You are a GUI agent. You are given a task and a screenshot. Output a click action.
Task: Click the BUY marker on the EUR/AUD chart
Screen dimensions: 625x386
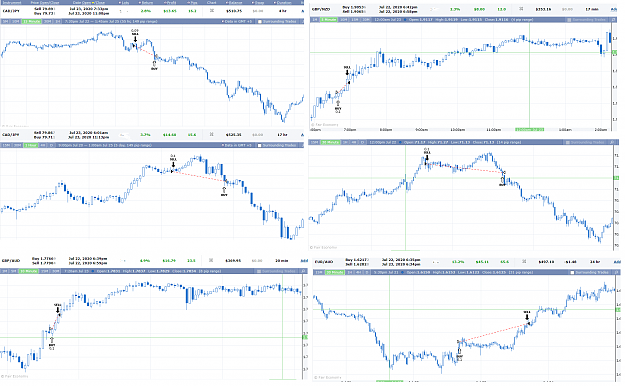(460, 354)
